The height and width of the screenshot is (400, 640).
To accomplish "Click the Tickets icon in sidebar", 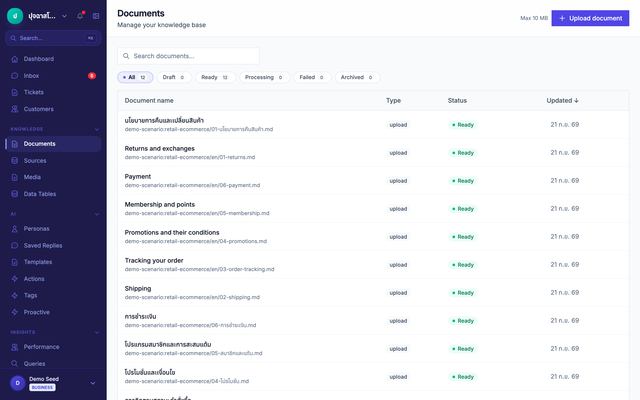I will click(x=15, y=92).
